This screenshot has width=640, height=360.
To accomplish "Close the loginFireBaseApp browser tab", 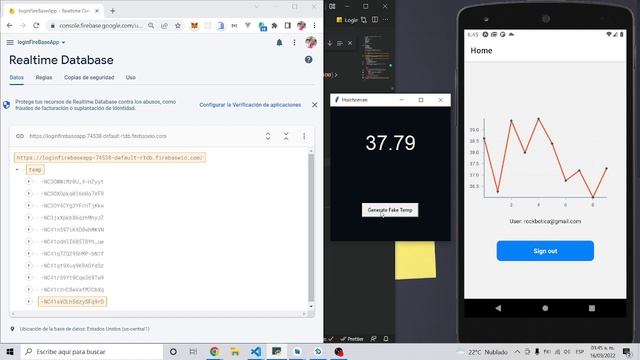I will 97,11.
